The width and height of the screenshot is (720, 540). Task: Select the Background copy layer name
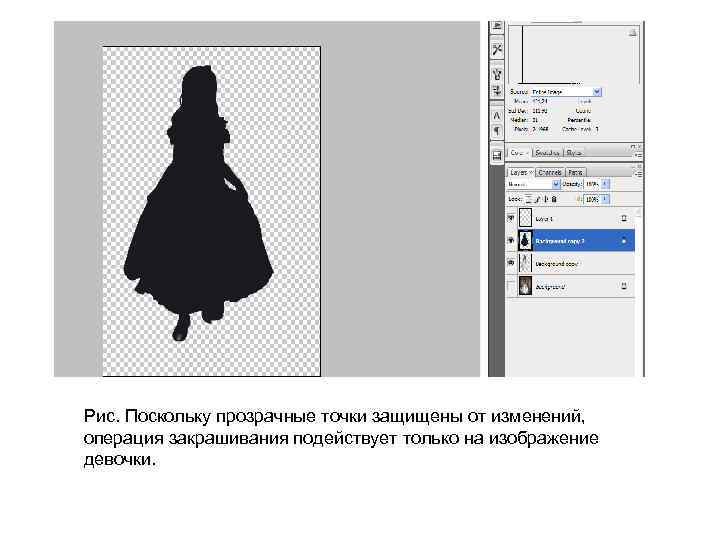(557, 264)
